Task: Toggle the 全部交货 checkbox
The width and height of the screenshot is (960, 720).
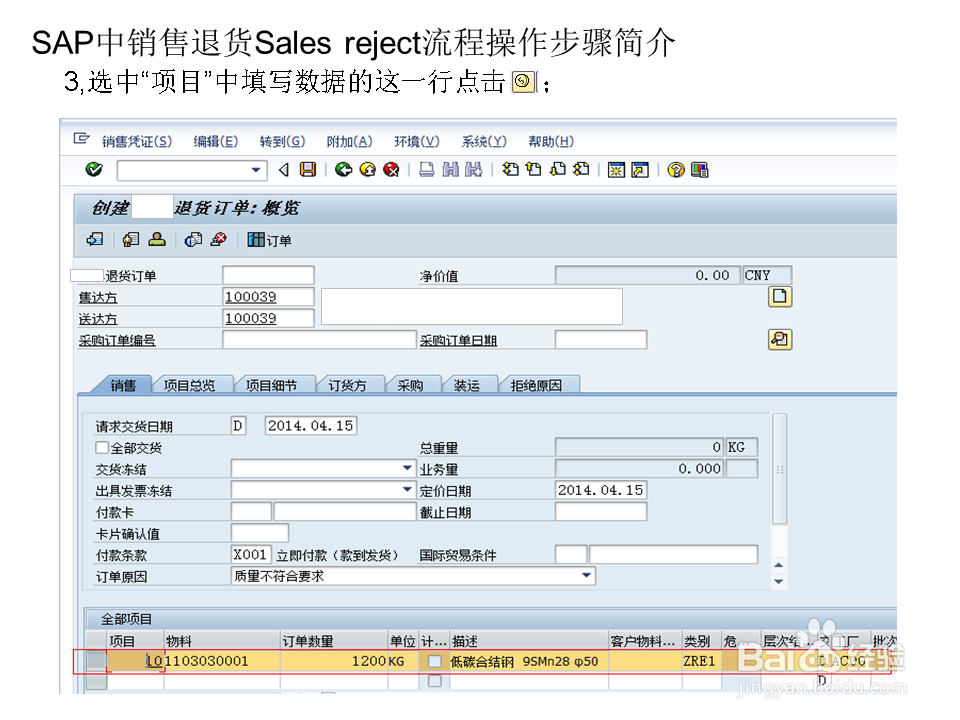Action: click(x=102, y=448)
